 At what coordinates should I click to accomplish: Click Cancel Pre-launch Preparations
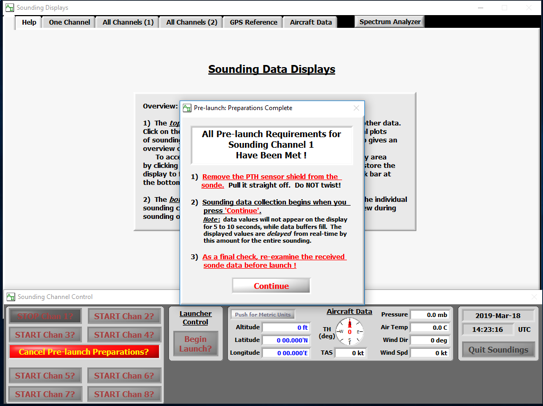point(84,352)
